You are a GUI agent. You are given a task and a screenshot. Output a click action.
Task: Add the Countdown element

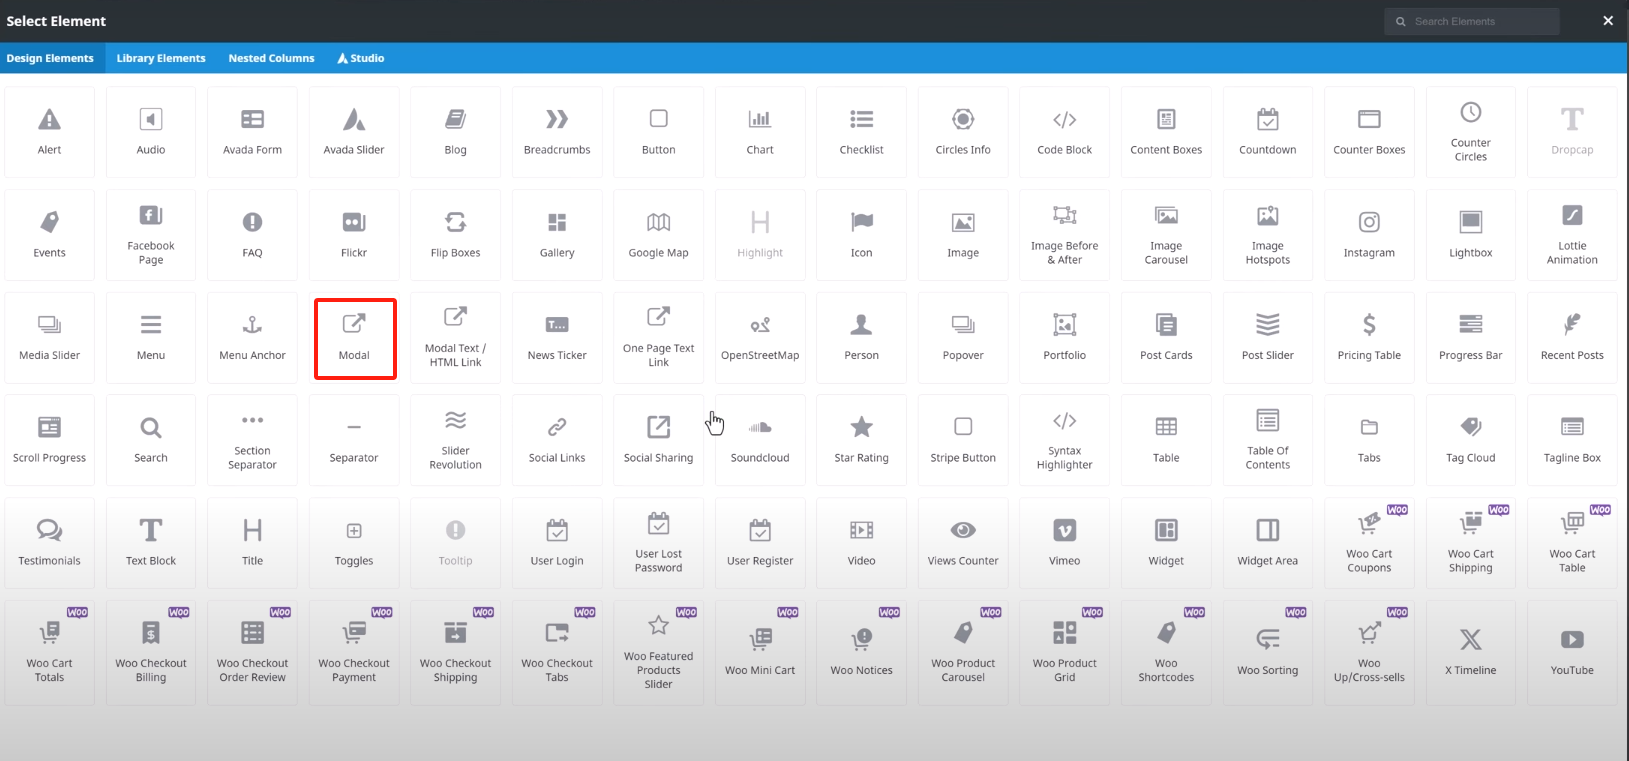pos(1267,132)
